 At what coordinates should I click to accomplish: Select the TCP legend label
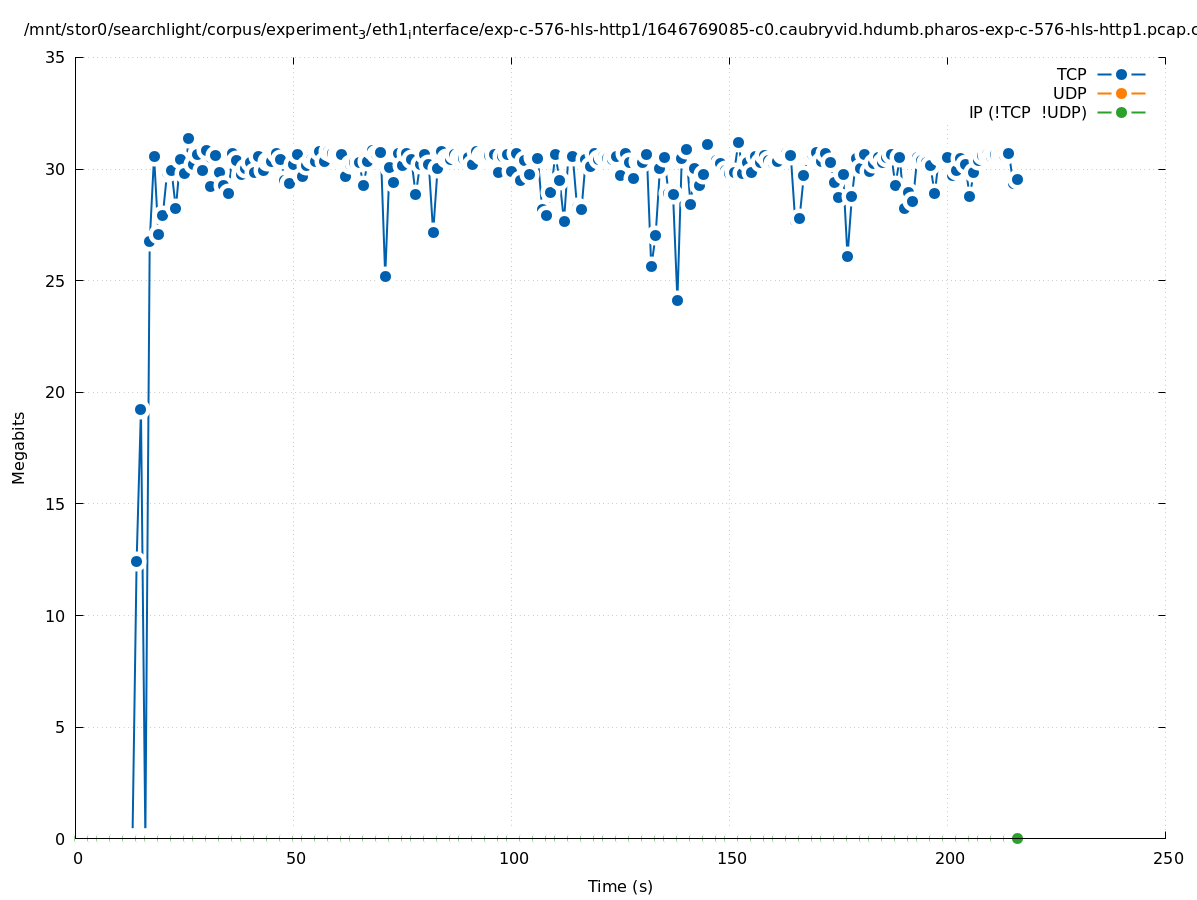click(1071, 74)
